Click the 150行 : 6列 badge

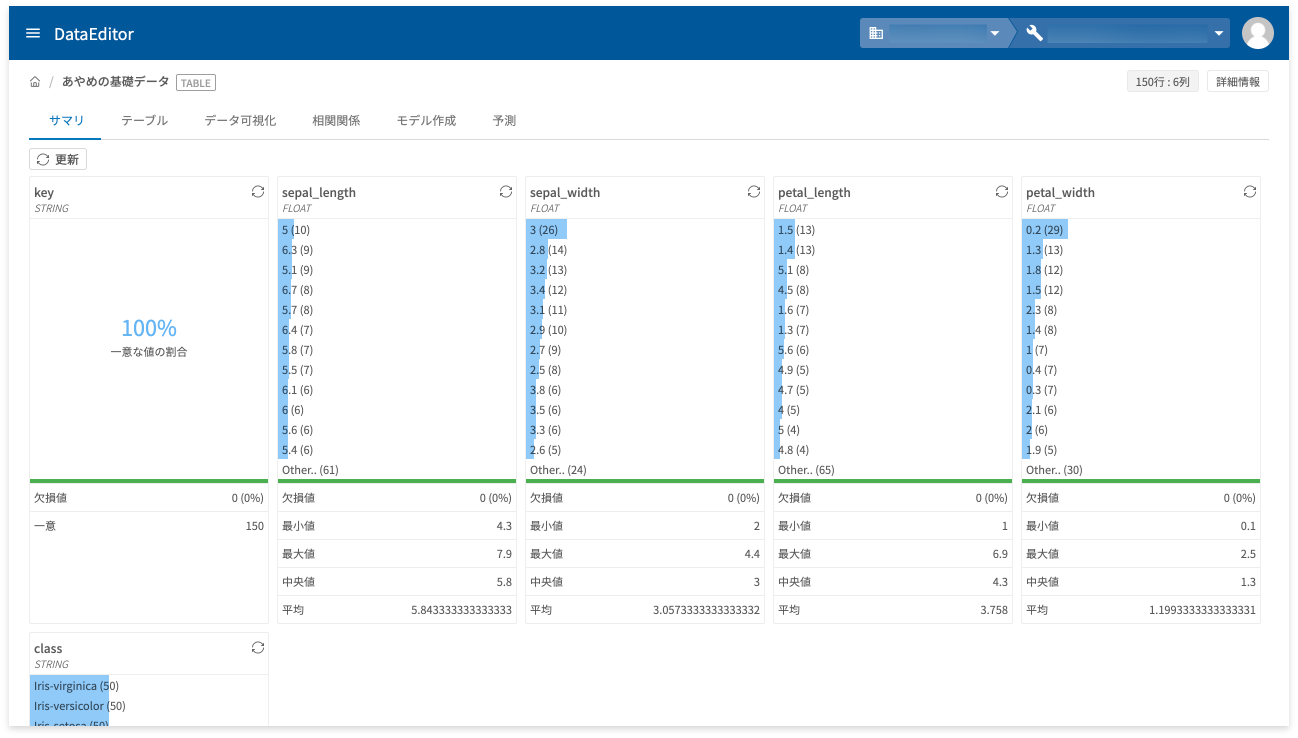pyautogui.click(x=1162, y=82)
